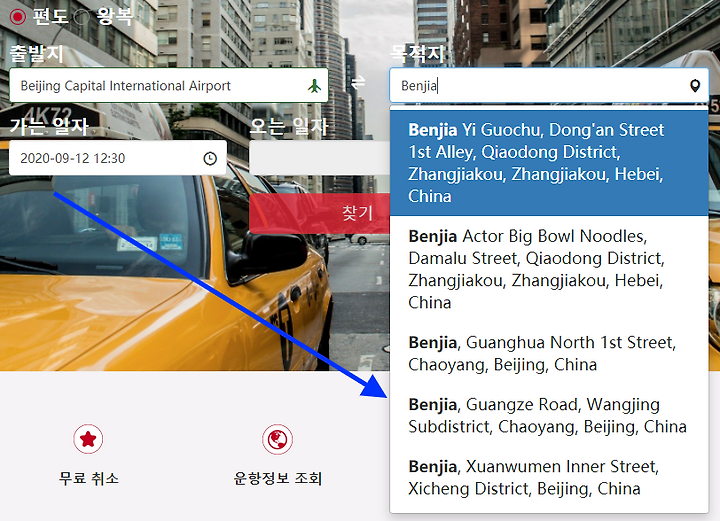Click the red star 무료 취소 icon

coord(88,439)
